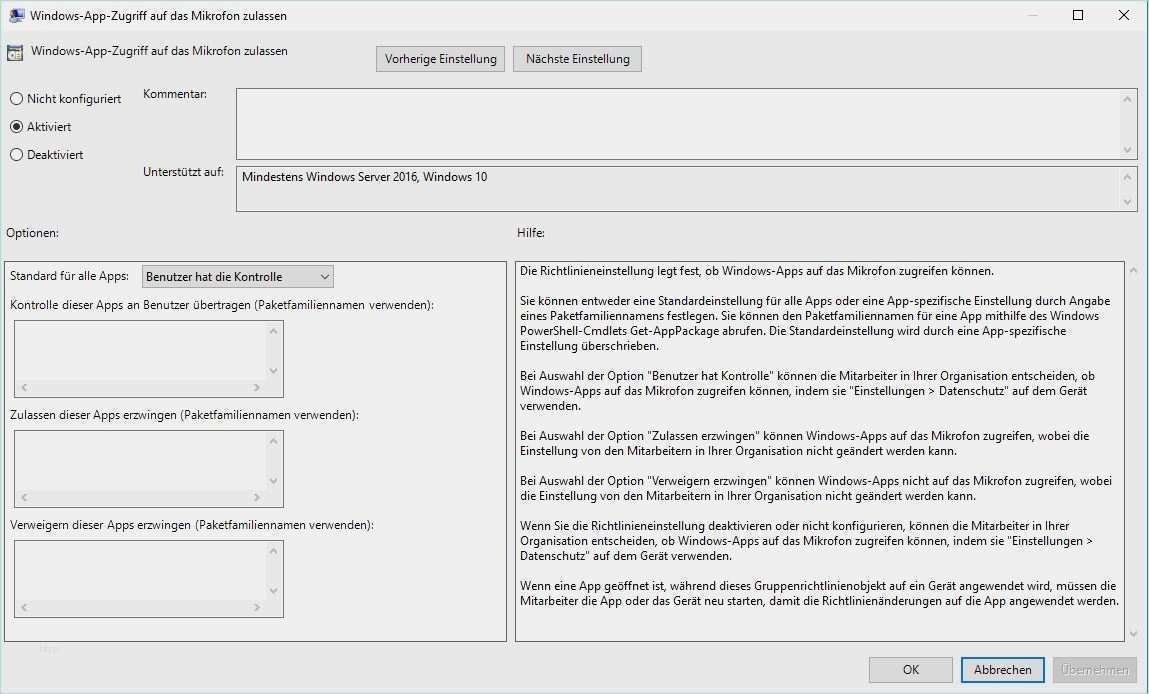Select the Nicht konfiguriert radio button

tap(16, 99)
